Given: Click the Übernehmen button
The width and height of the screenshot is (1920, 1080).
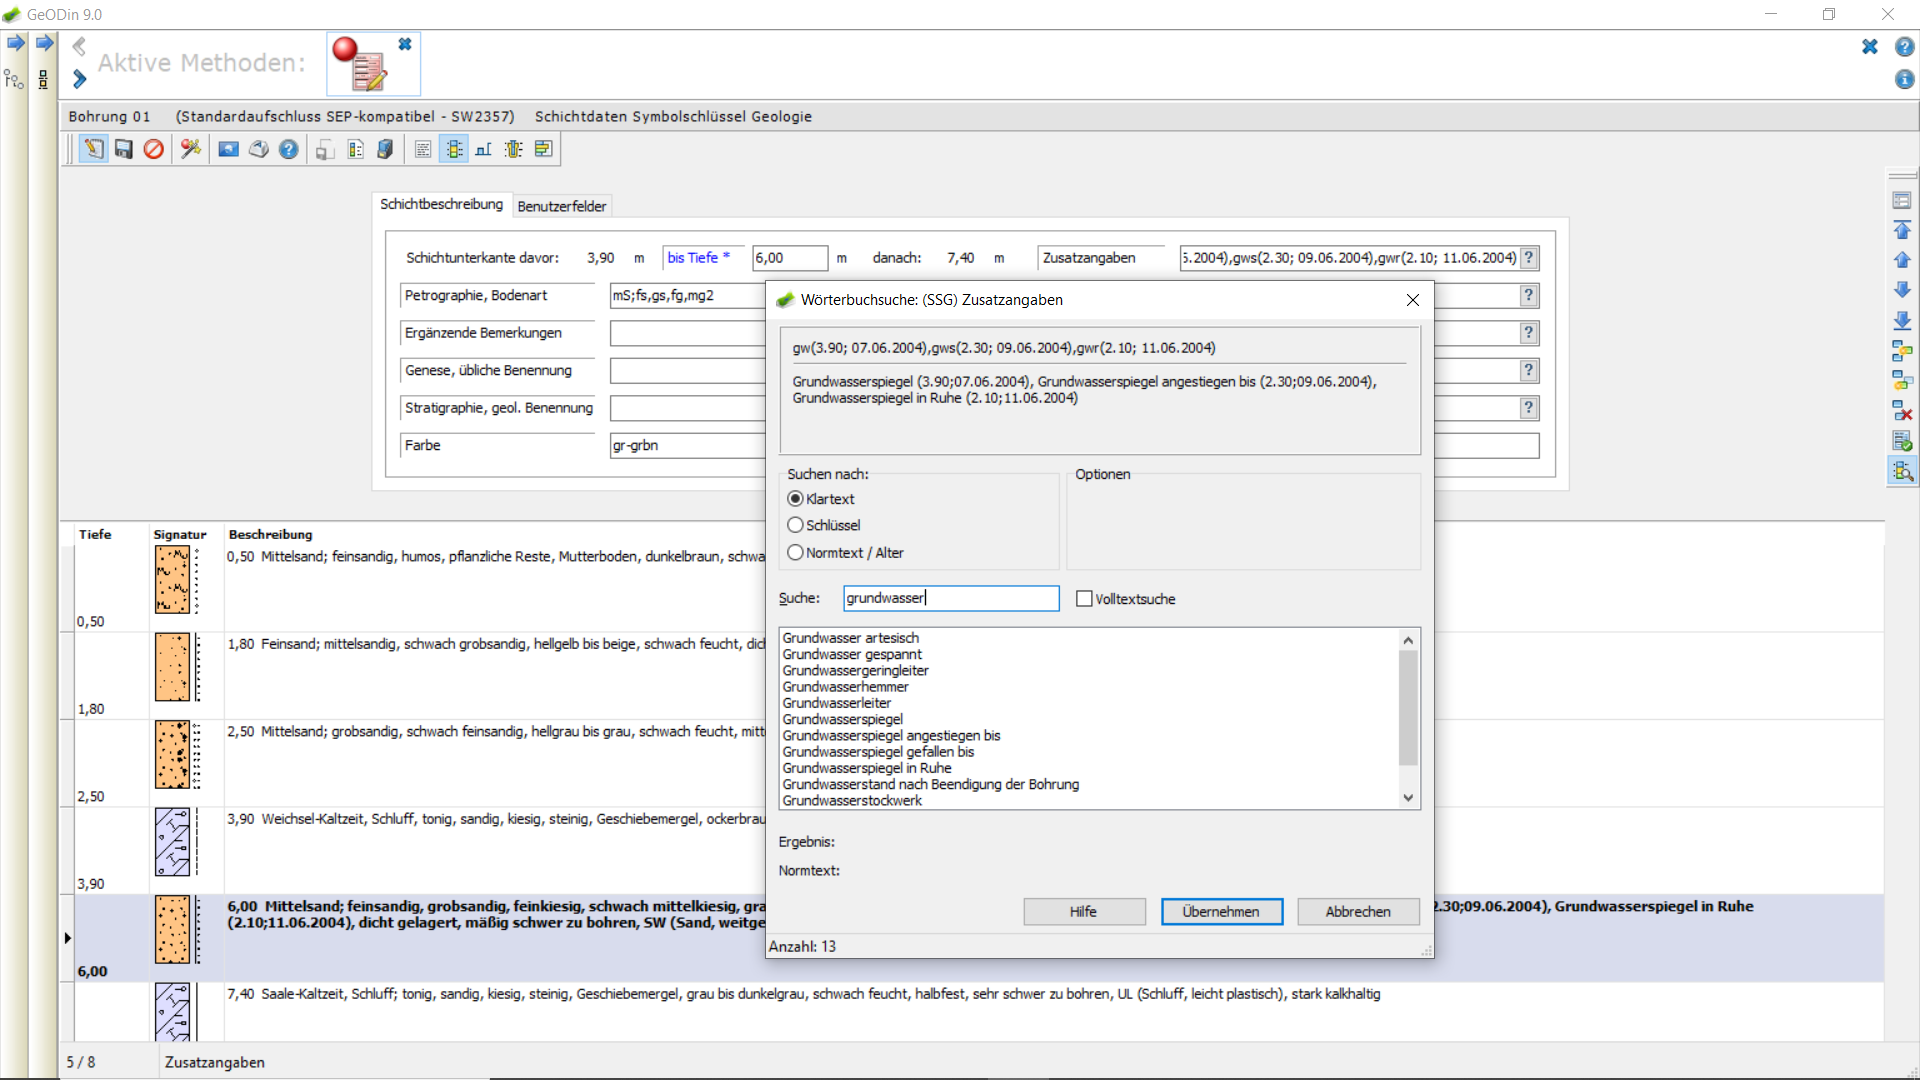Looking at the screenshot, I should [1221, 911].
